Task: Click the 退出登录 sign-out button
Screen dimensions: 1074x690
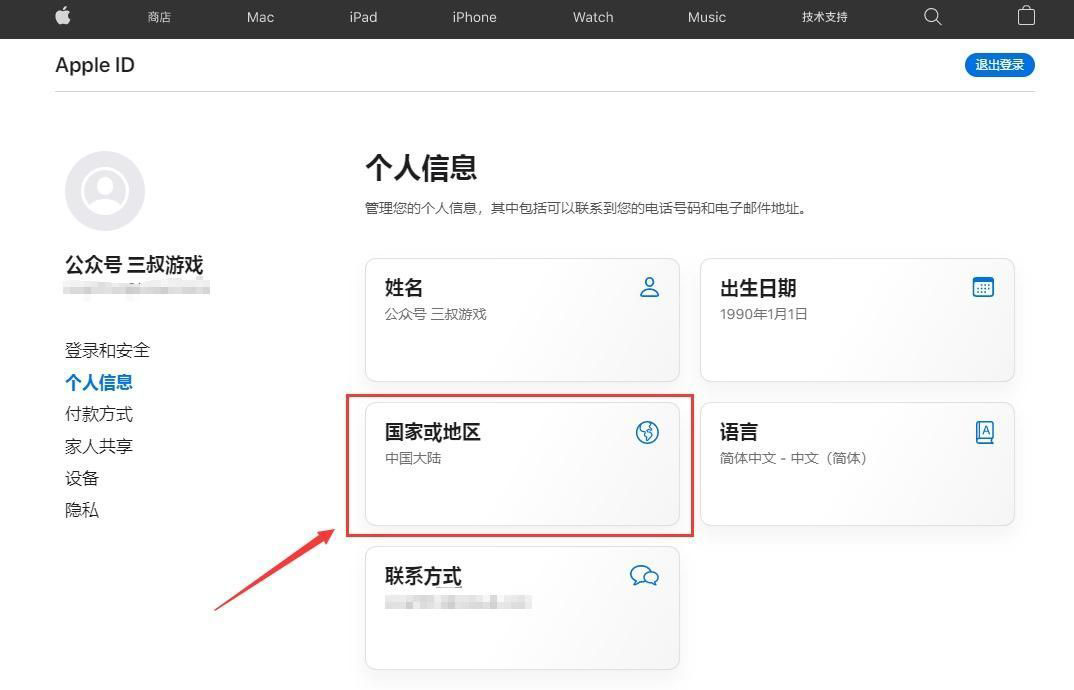Action: [999, 64]
